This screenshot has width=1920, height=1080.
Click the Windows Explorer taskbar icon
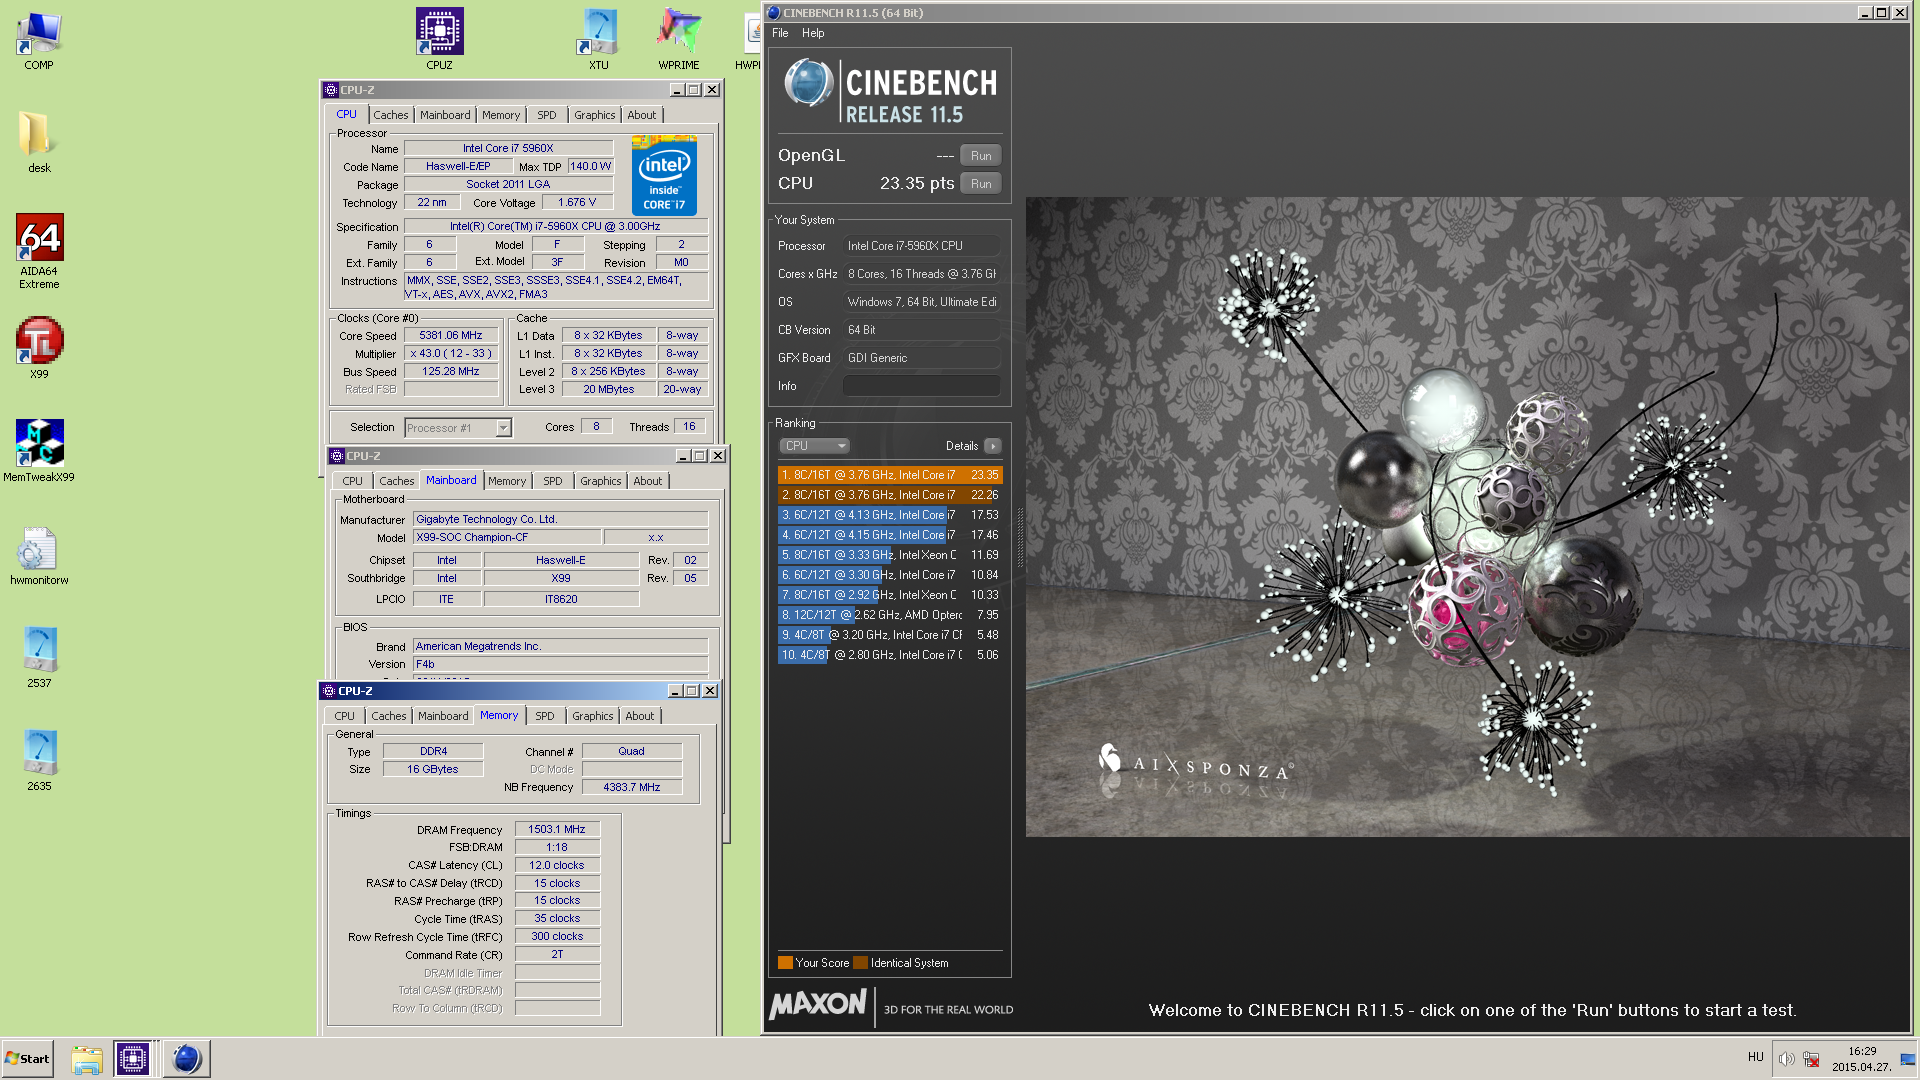click(87, 1059)
